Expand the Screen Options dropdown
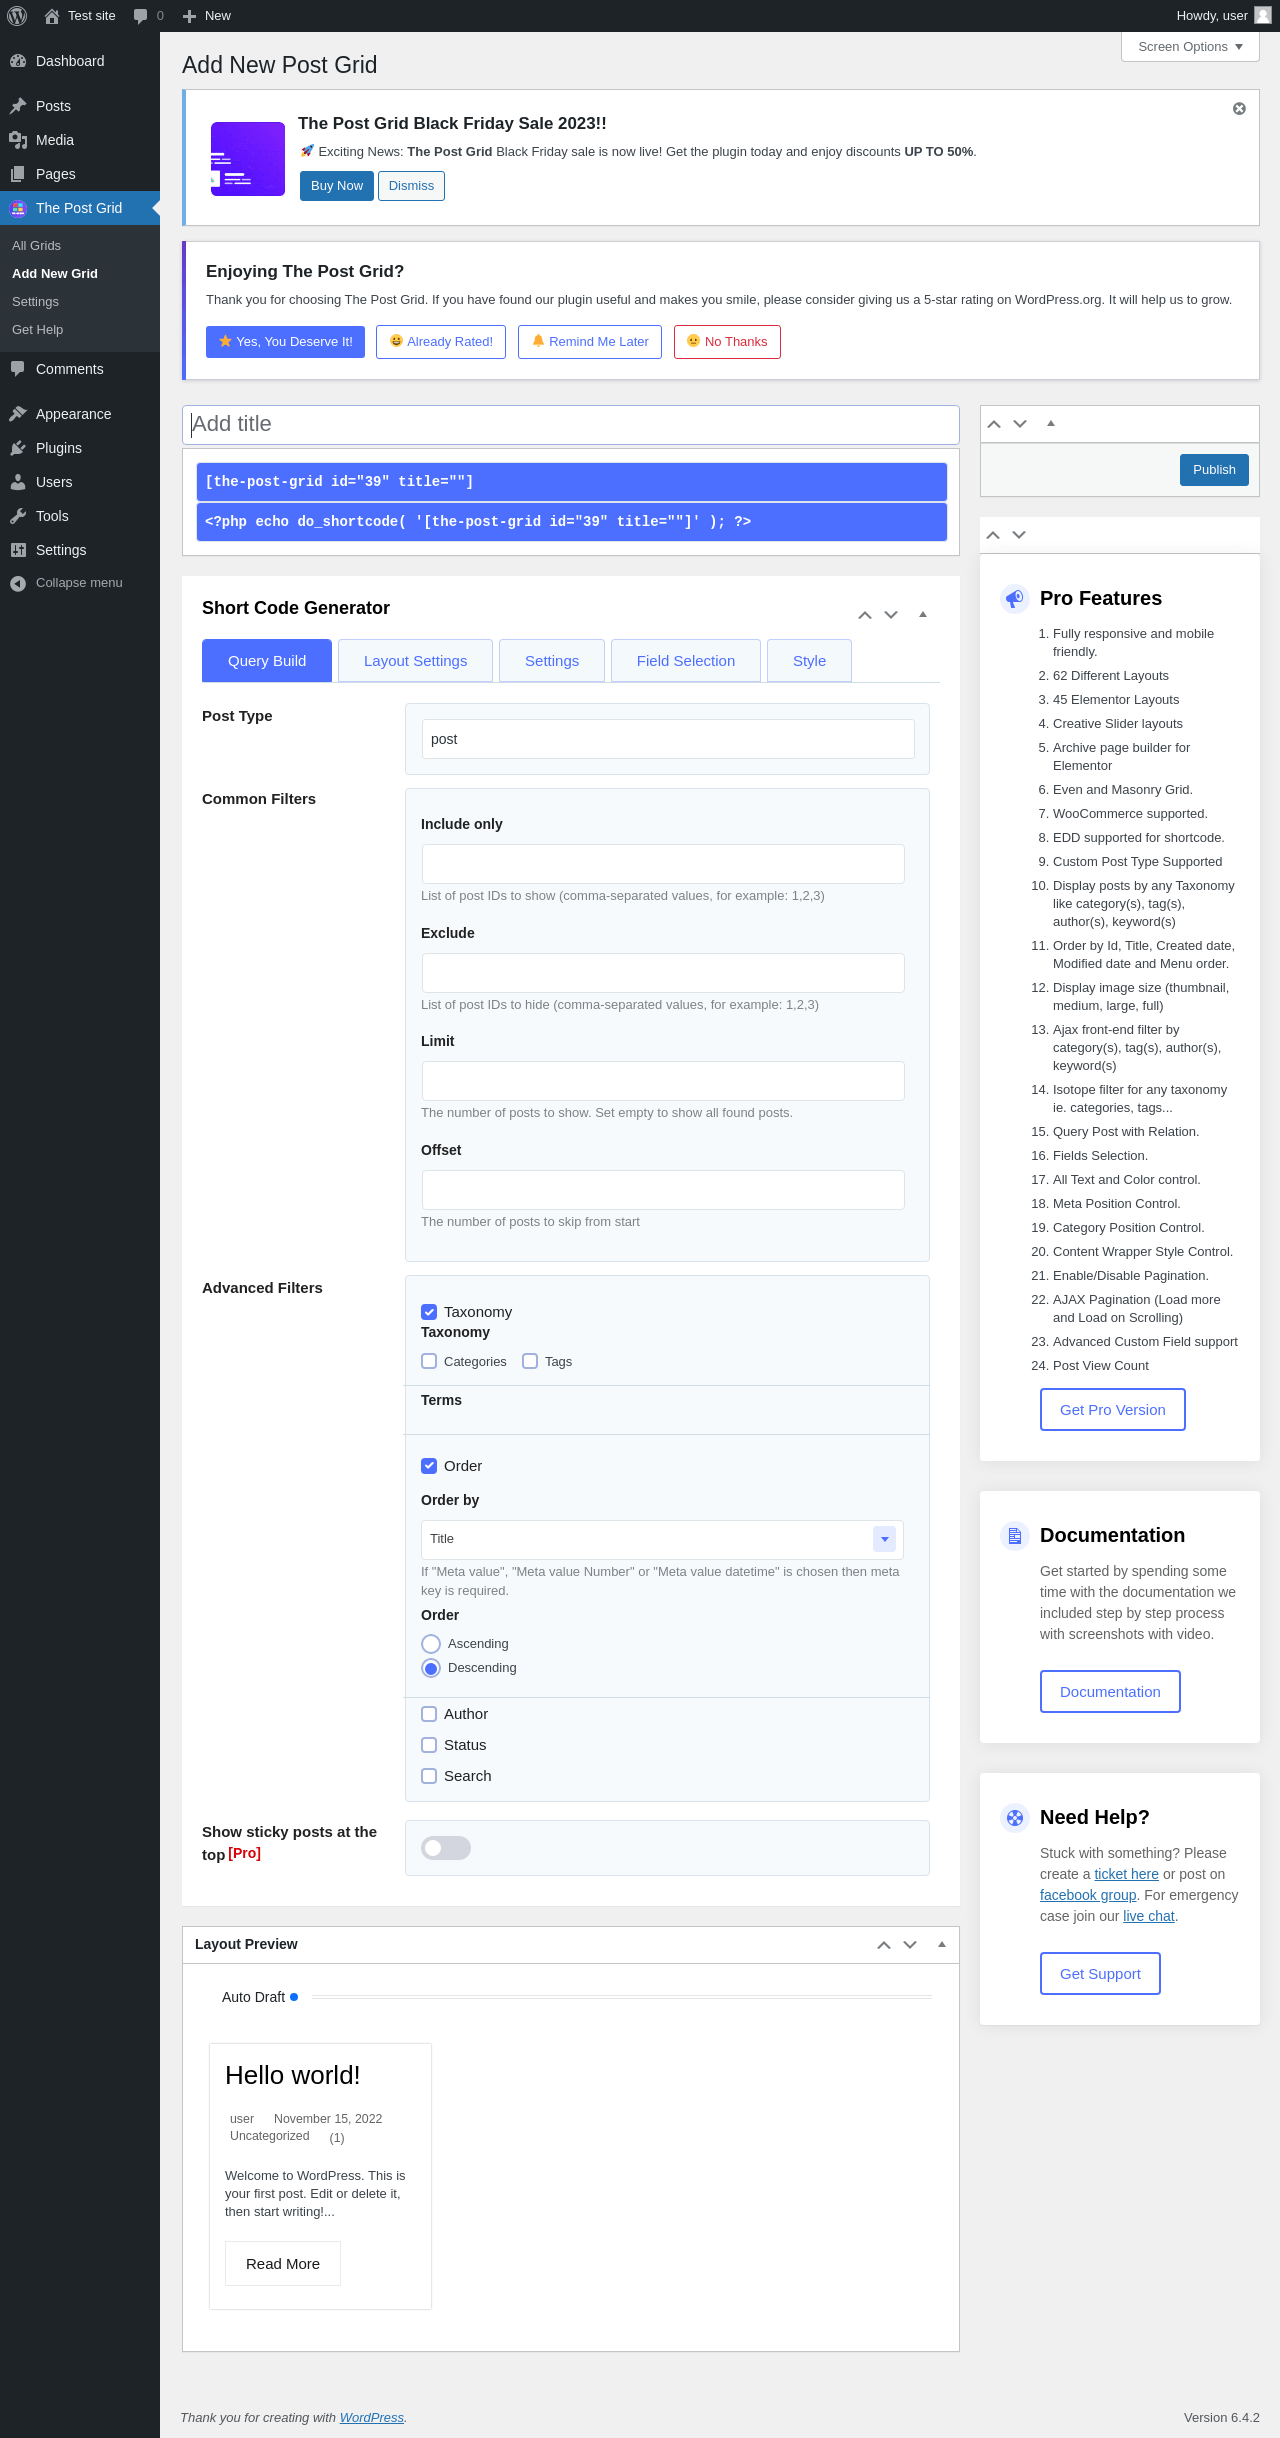This screenshot has height=2438, width=1280. (1190, 47)
